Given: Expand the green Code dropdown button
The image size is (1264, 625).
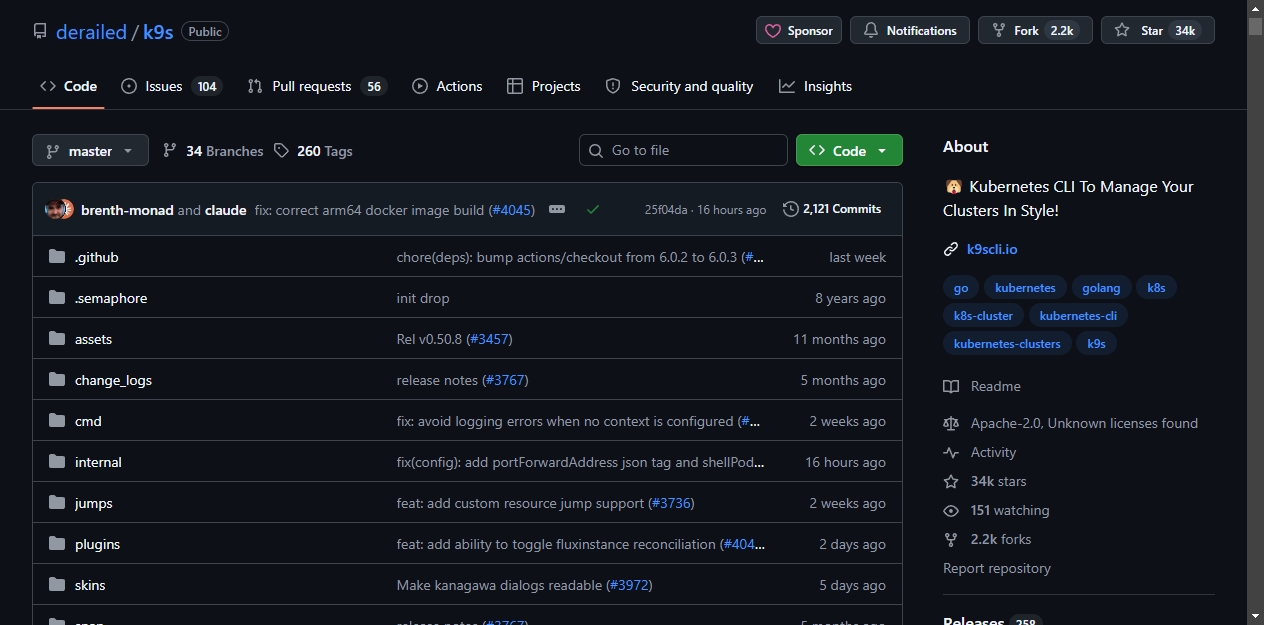Looking at the screenshot, I should pos(849,150).
